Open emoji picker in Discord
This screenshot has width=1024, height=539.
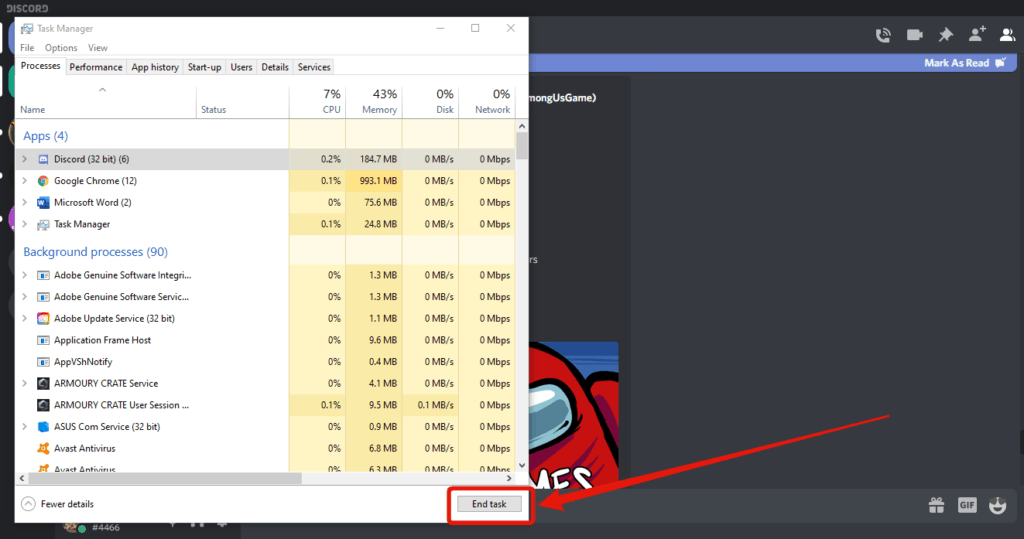(997, 505)
